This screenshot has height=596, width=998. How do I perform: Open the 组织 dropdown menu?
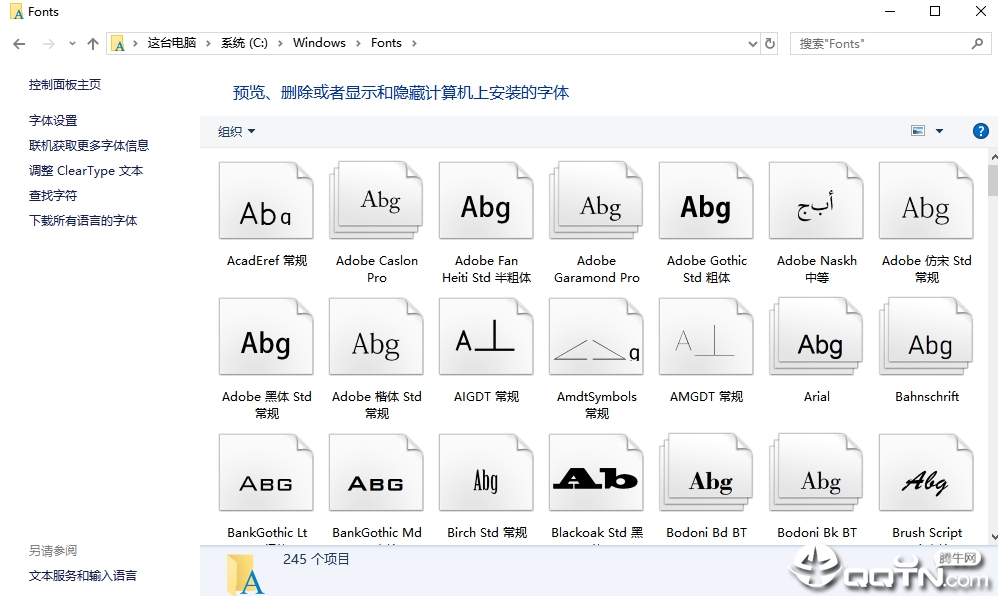click(x=236, y=132)
